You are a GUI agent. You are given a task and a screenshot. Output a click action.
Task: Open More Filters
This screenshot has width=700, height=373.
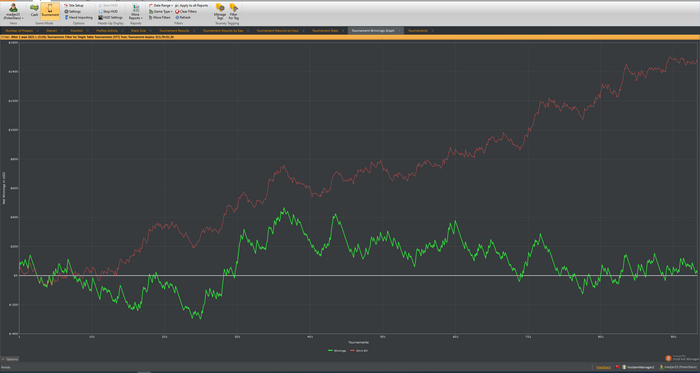click(160, 17)
